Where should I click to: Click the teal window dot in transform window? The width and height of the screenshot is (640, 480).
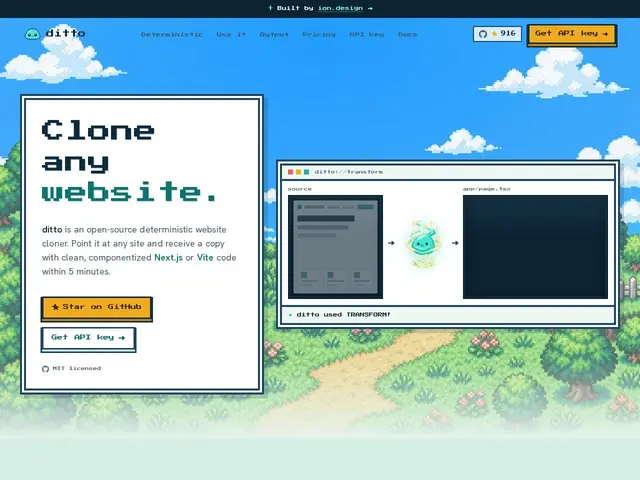tap(306, 172)
